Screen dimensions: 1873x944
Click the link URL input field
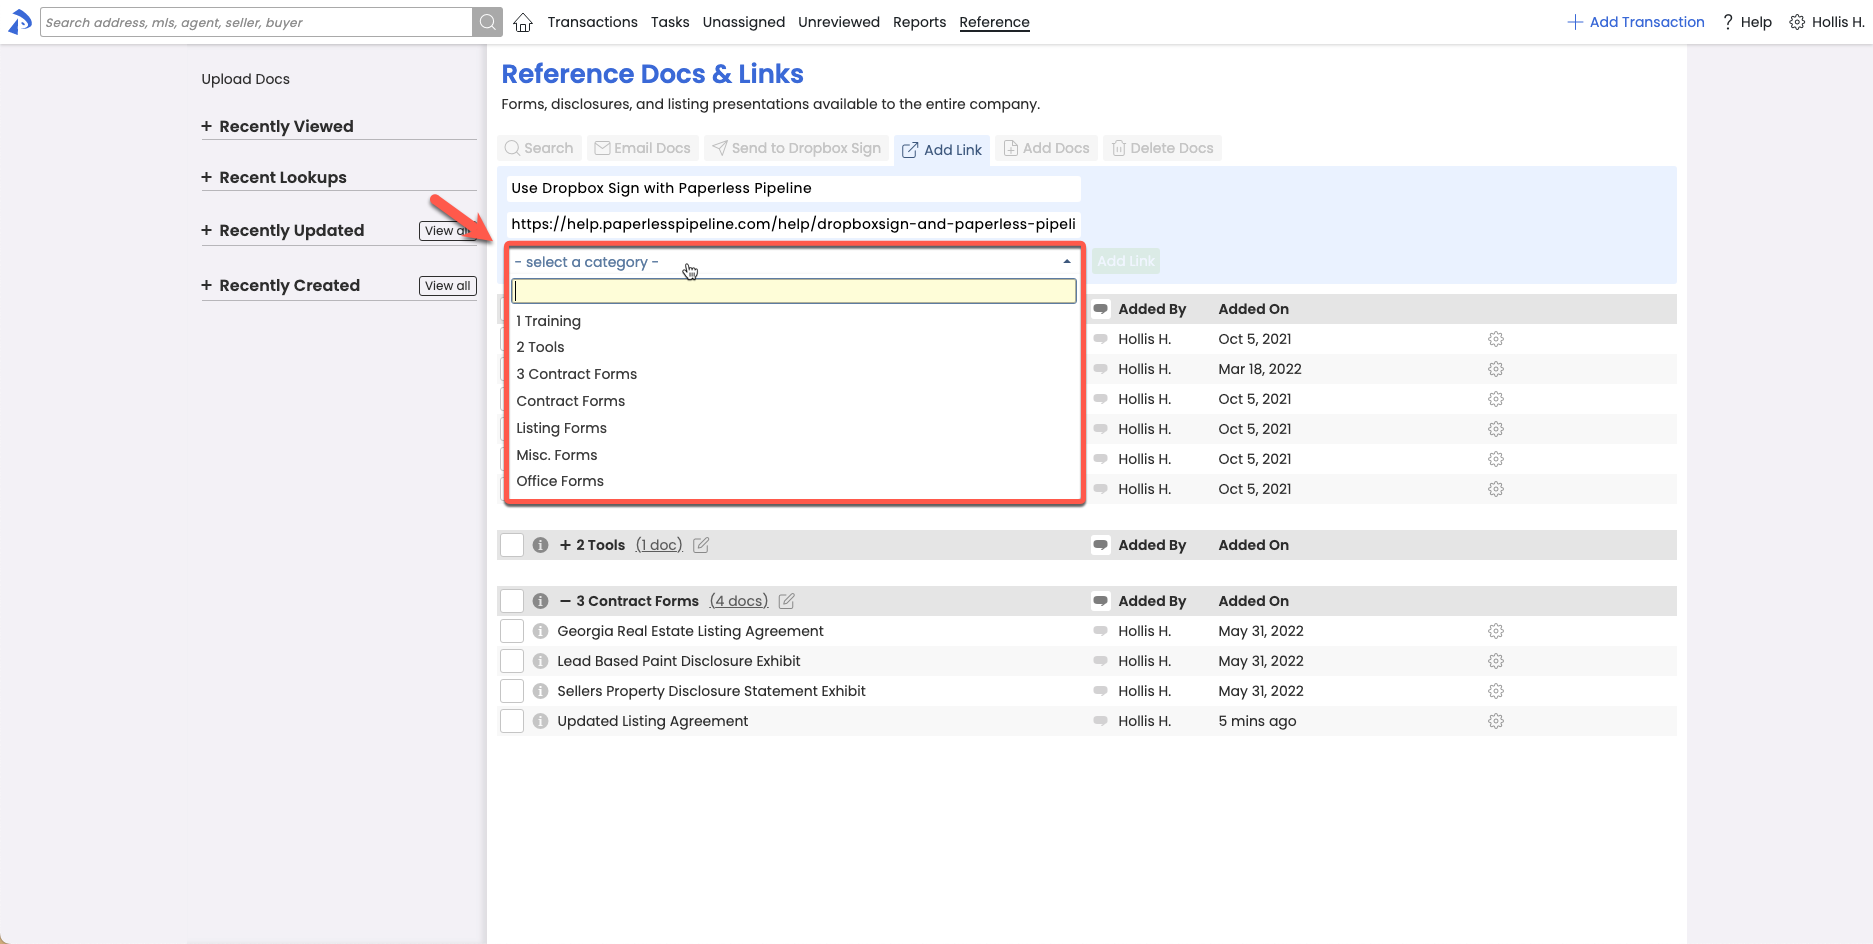pyautogui.click(x=794, y=224)
